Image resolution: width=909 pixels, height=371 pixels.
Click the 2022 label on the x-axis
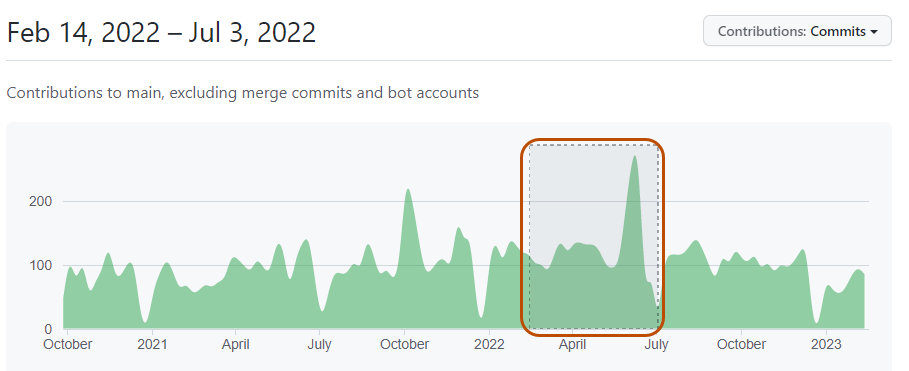489,344
